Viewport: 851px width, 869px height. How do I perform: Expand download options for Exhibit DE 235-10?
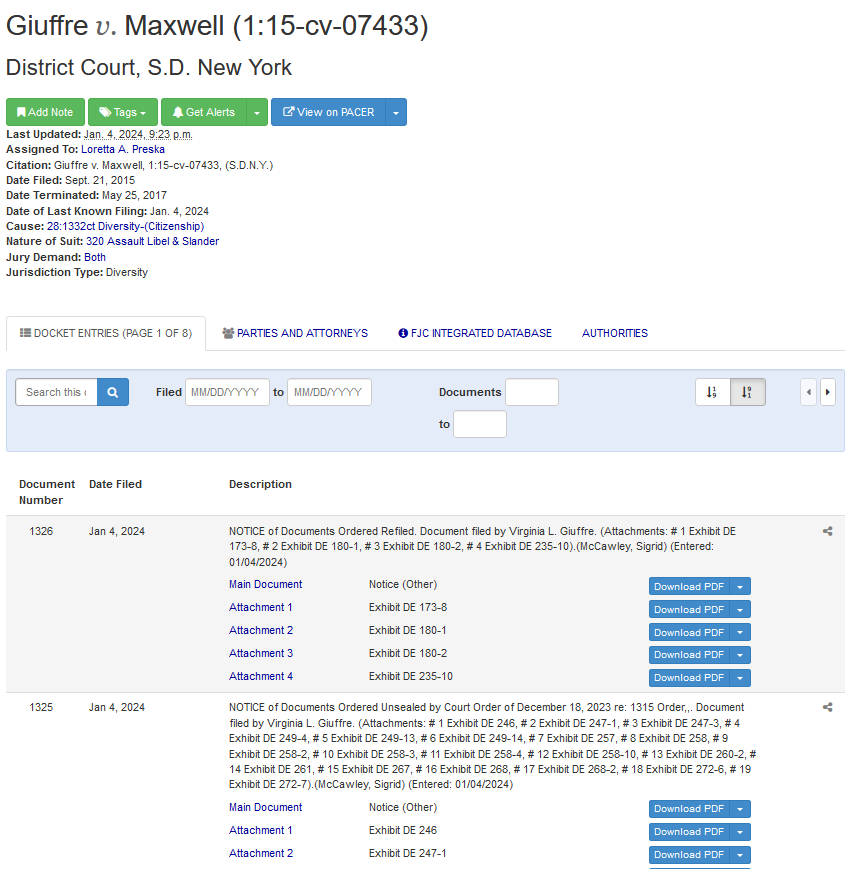[x=740, y=678]
